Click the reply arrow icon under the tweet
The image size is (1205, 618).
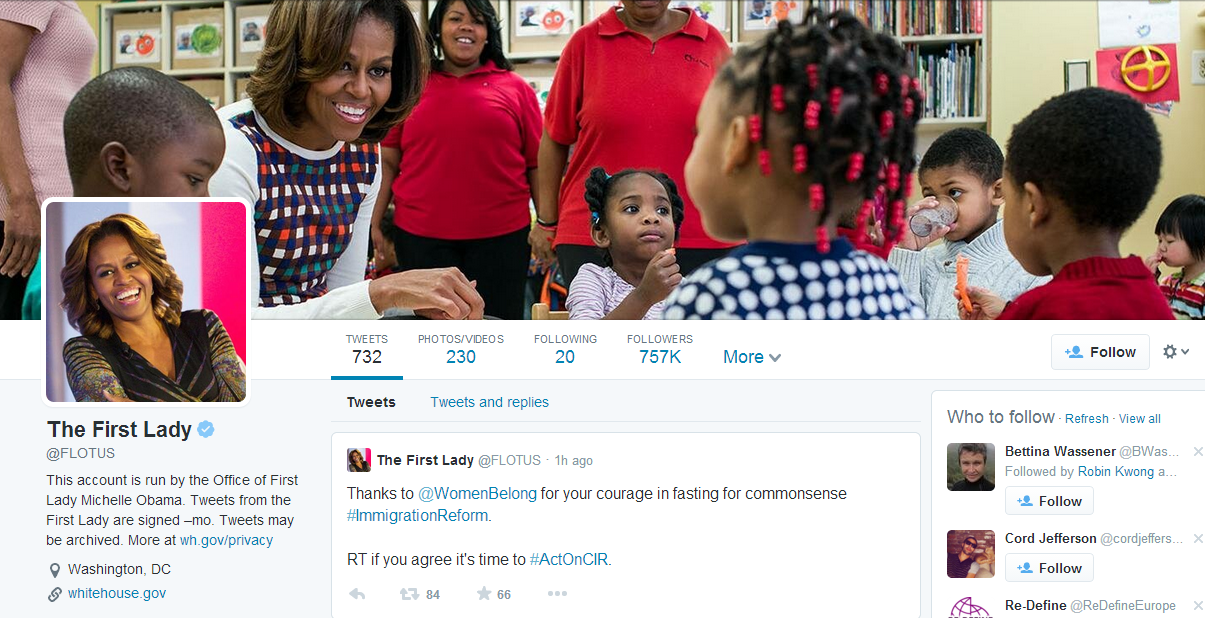click(357, 594)
